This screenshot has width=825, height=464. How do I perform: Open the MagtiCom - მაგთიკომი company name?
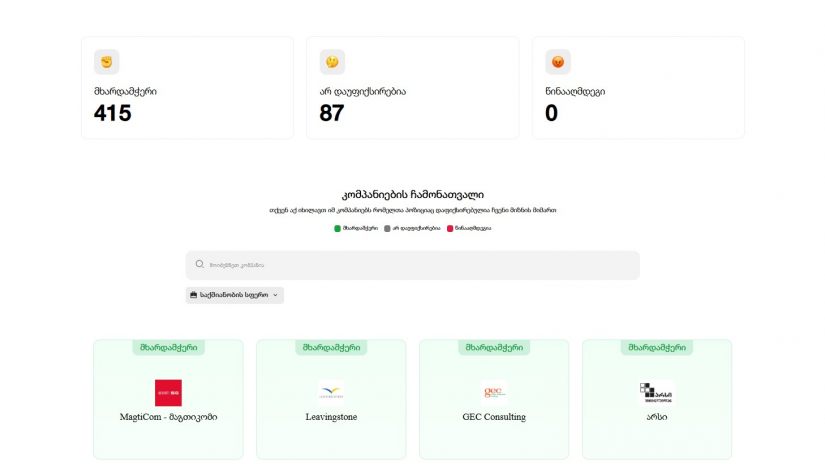168,417
